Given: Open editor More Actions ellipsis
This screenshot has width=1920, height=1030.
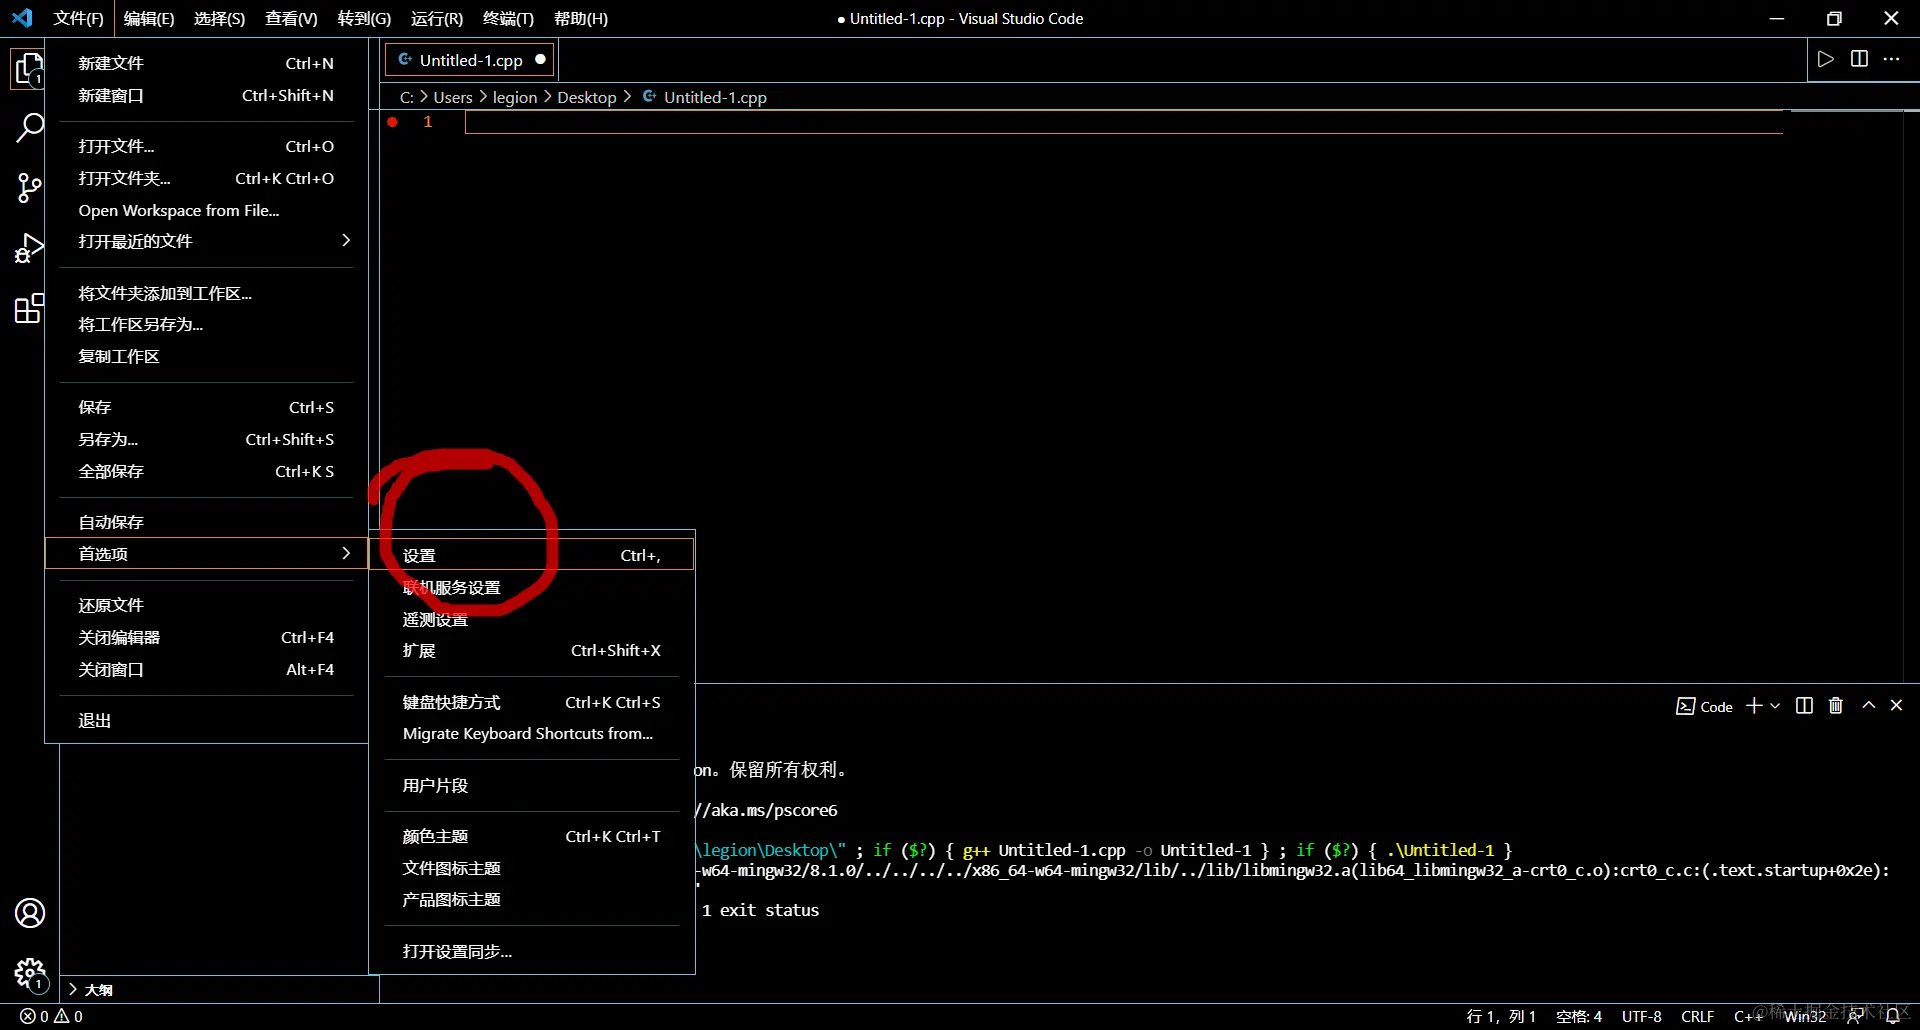Looking at the screenshot, I should click(x=1891, y=59).
